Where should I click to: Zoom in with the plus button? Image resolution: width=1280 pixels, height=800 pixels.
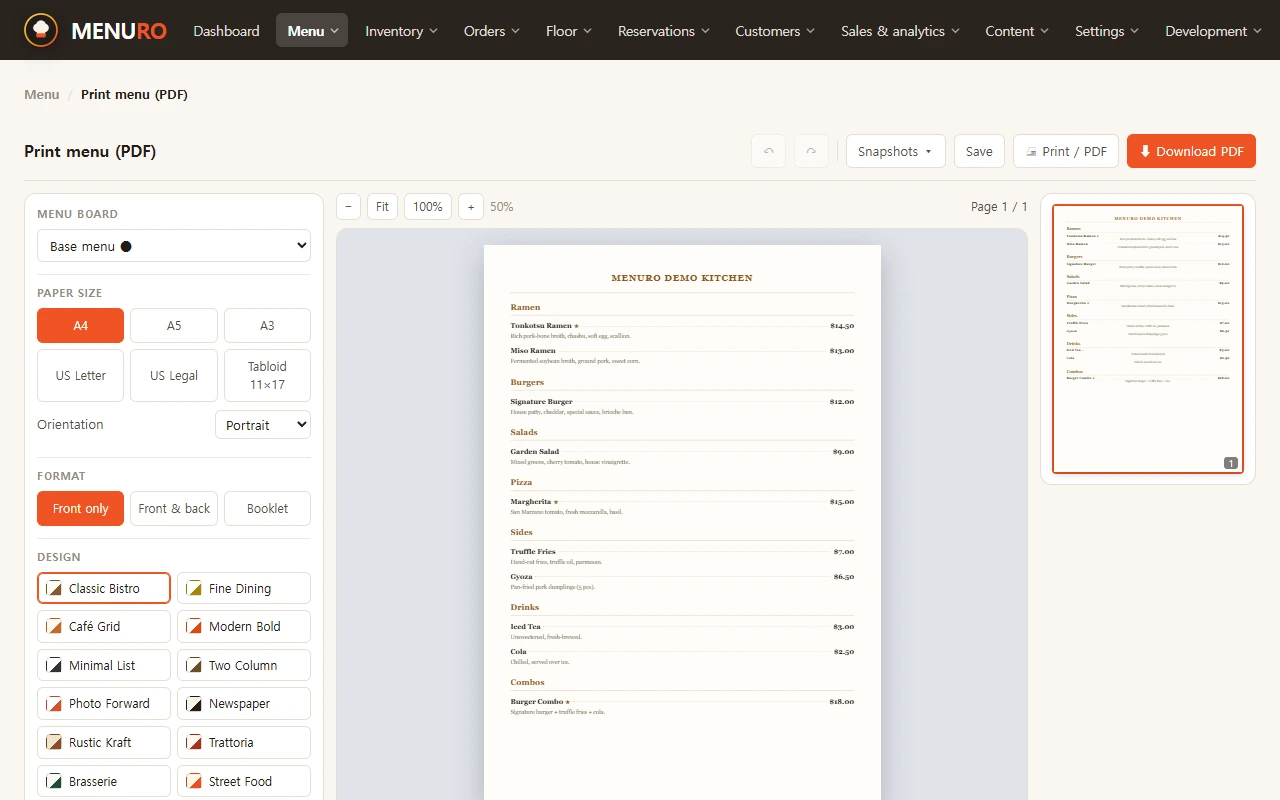[471, 207]
